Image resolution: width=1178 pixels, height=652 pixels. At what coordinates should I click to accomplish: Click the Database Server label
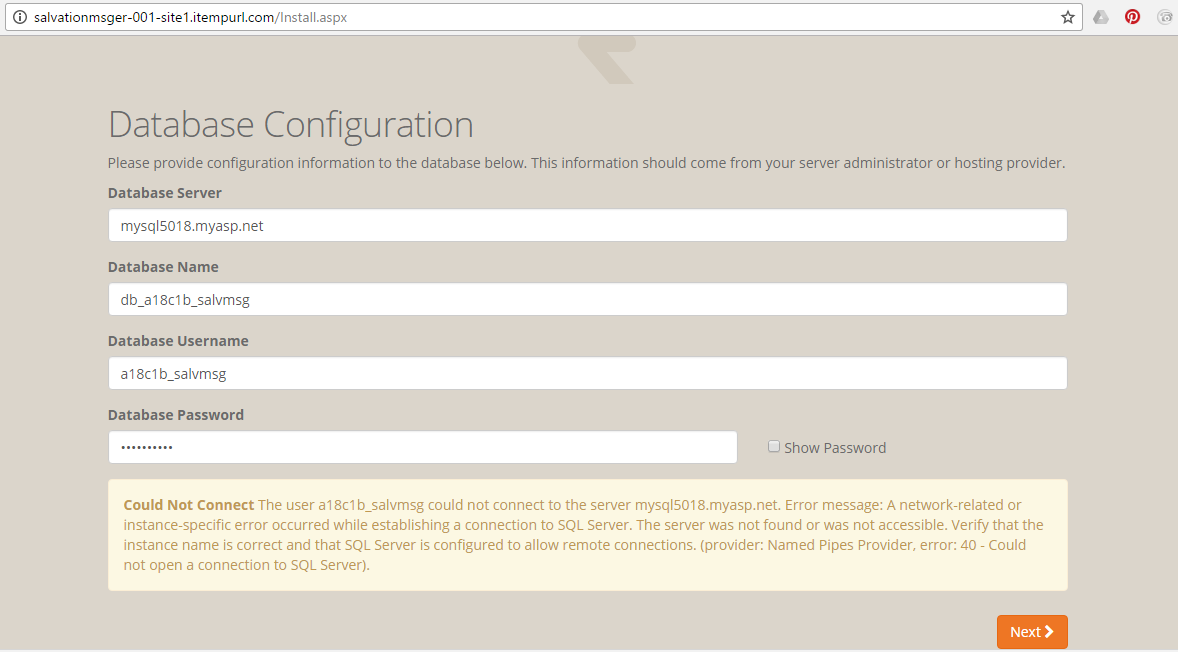(165, 193)
